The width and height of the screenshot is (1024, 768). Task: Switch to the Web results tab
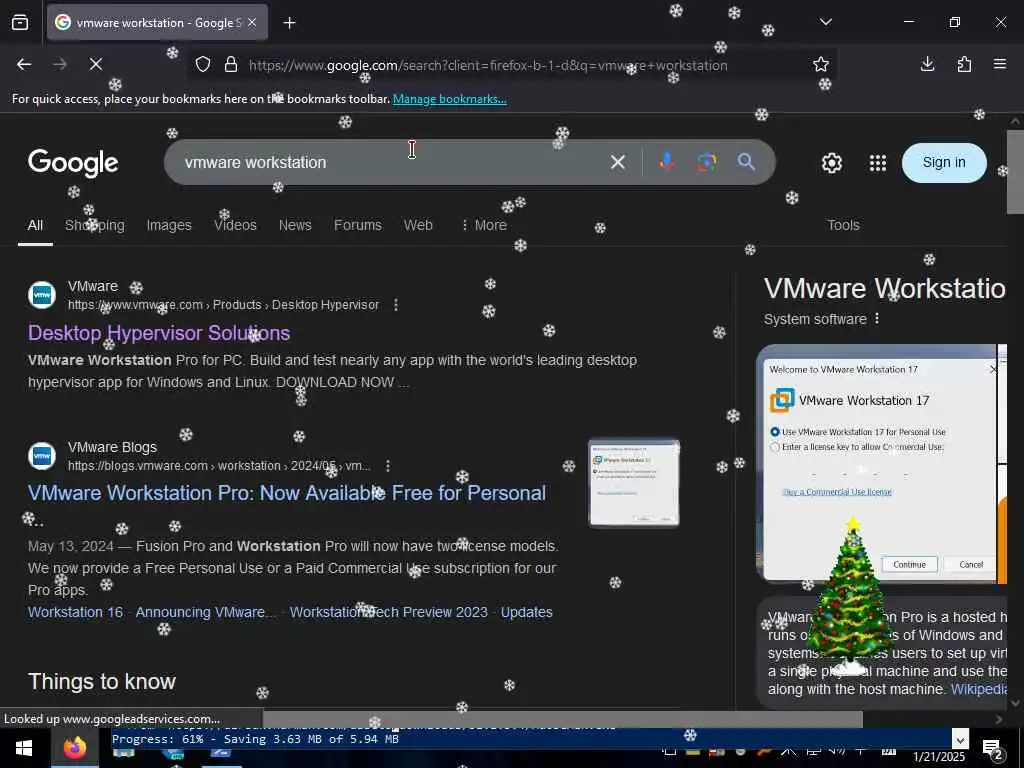pos(418,225)
